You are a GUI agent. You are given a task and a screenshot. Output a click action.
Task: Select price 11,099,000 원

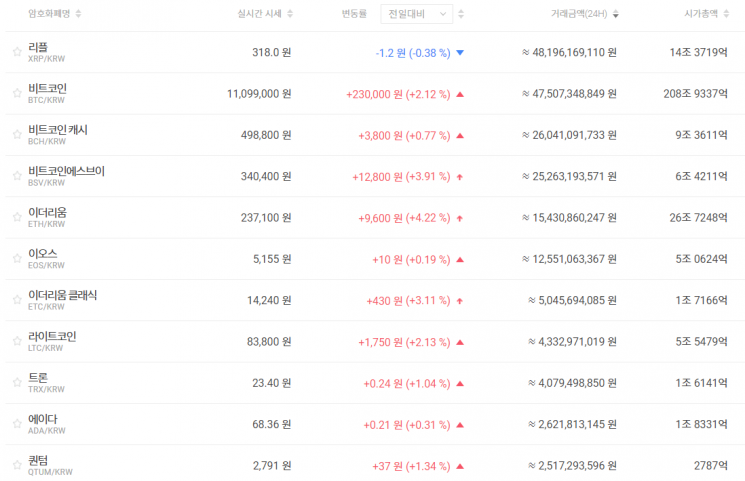coord(259,94)
